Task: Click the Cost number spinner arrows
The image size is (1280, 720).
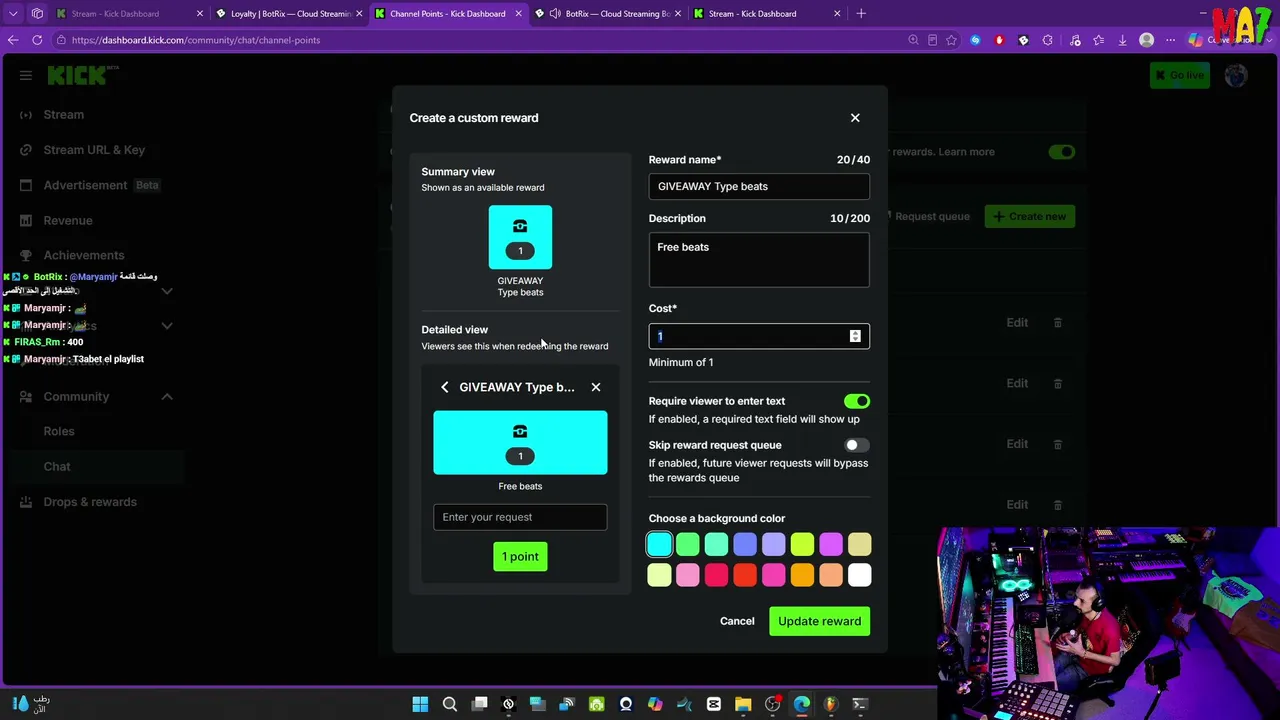Action: point(855,336)
